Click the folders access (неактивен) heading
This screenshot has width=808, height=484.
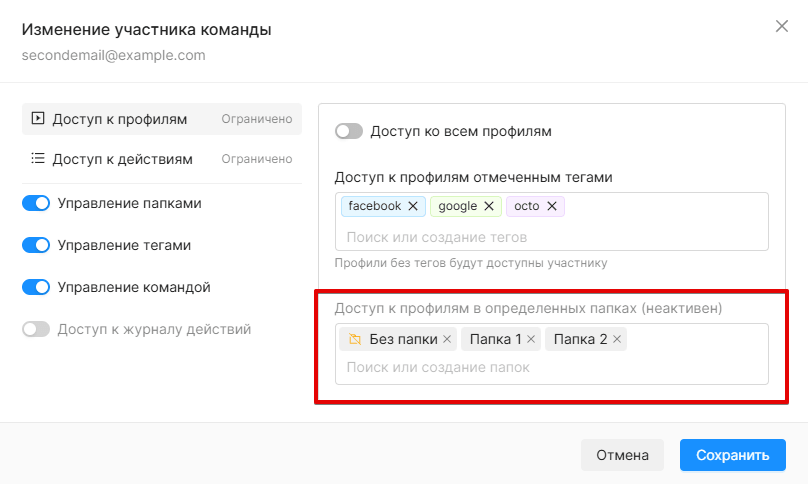528,308
